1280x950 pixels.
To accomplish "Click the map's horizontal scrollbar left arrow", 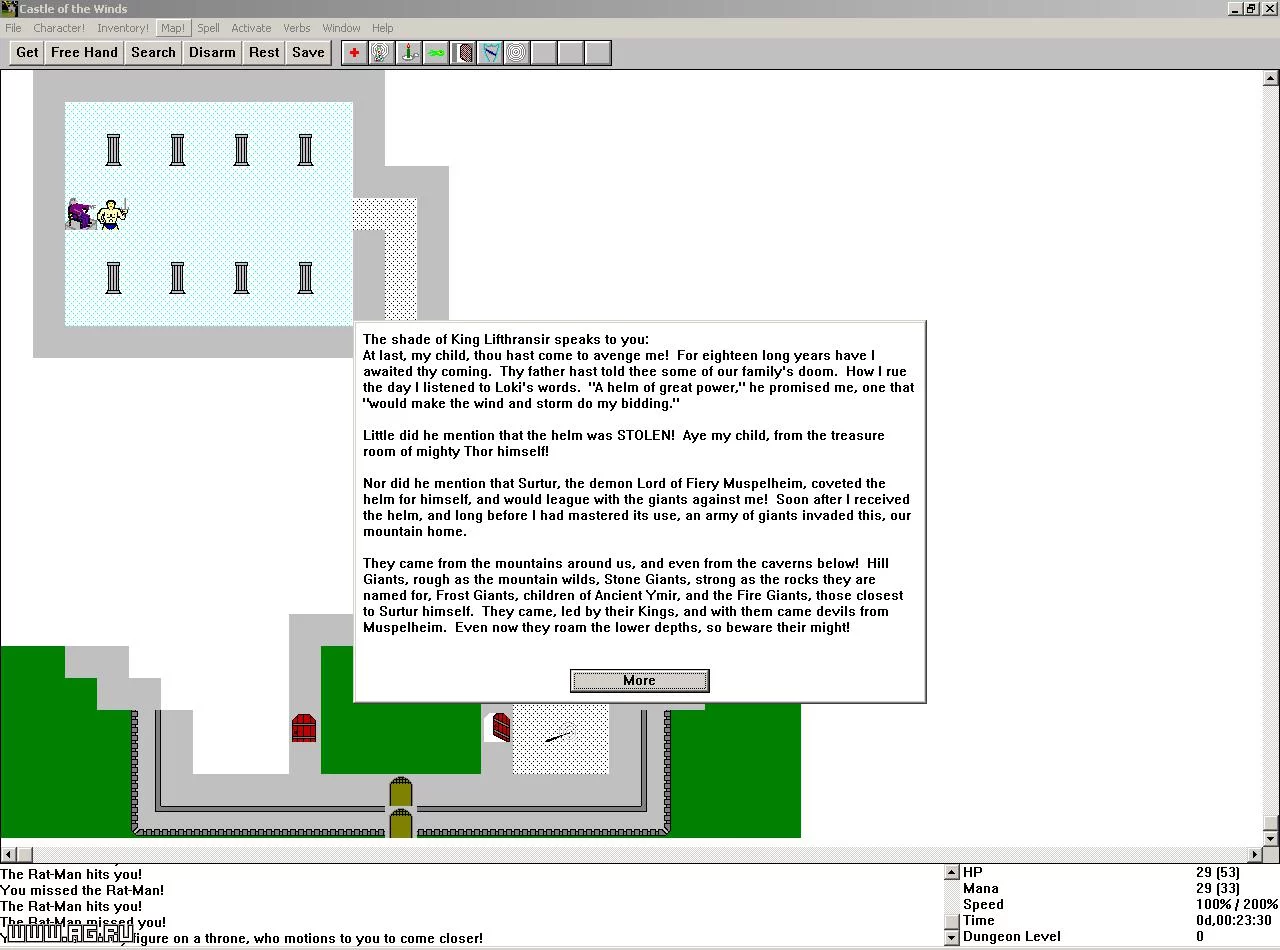I will tap(8, 855).
